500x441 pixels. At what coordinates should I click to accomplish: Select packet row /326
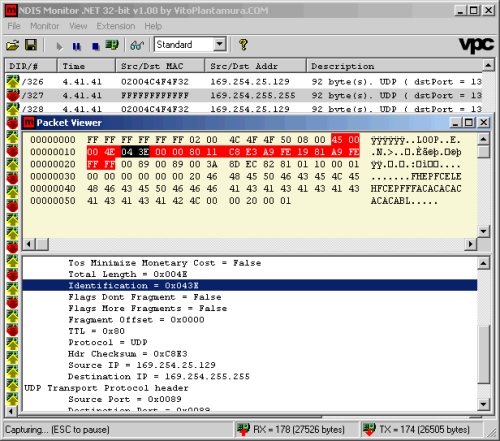[244, 82]
